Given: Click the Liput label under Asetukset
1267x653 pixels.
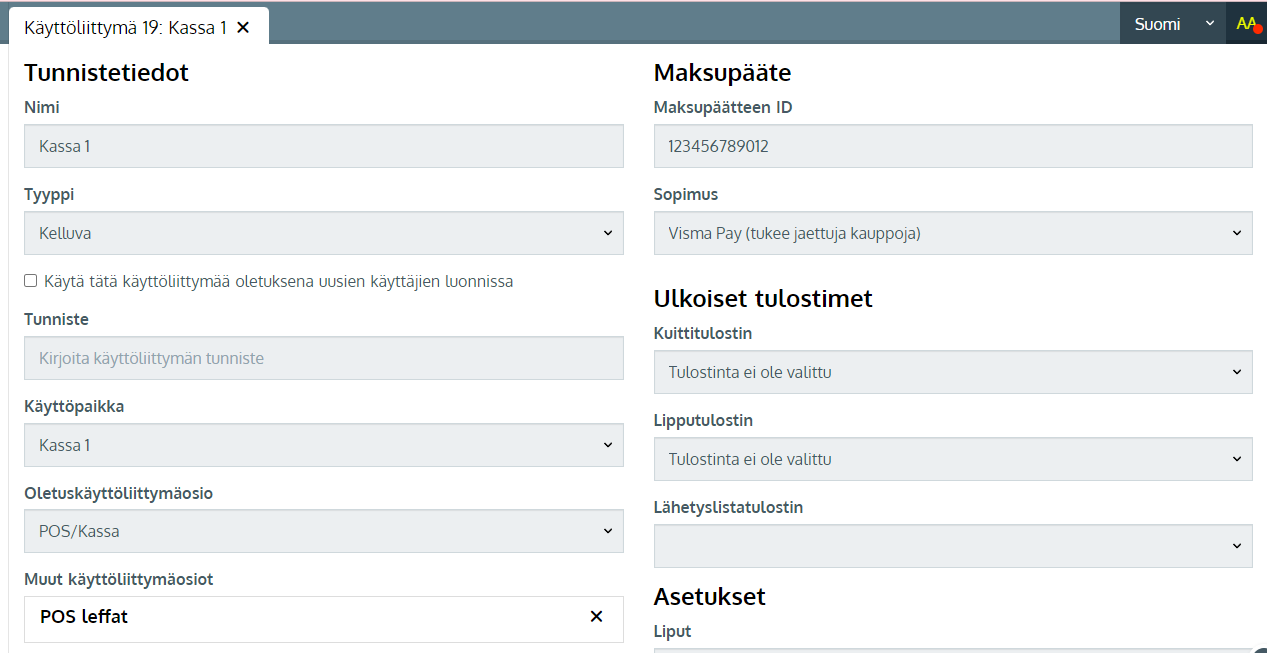Looking at the screenshot, I should pyautogui.click(x=672, y=631).
